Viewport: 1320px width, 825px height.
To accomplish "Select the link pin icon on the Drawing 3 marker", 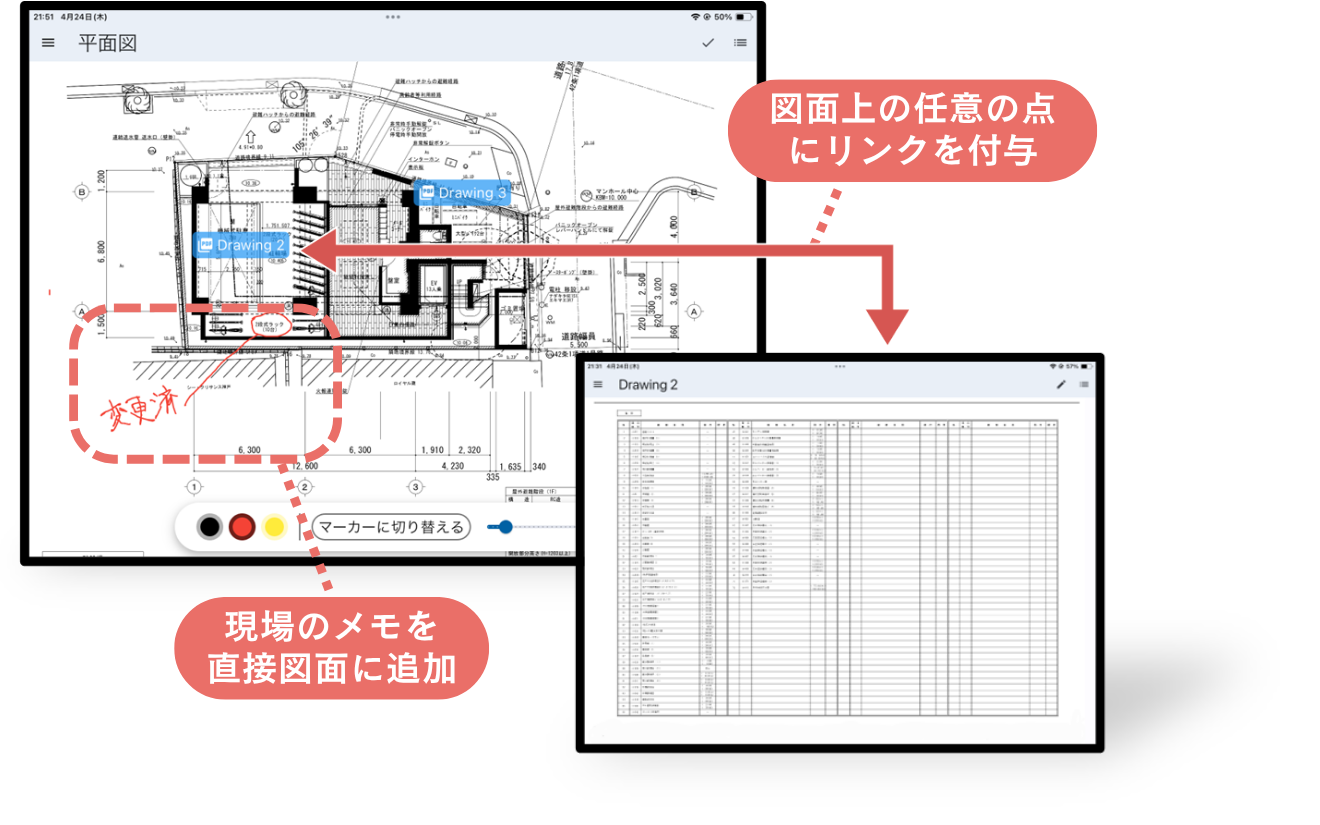I will (x=428, y=192).
